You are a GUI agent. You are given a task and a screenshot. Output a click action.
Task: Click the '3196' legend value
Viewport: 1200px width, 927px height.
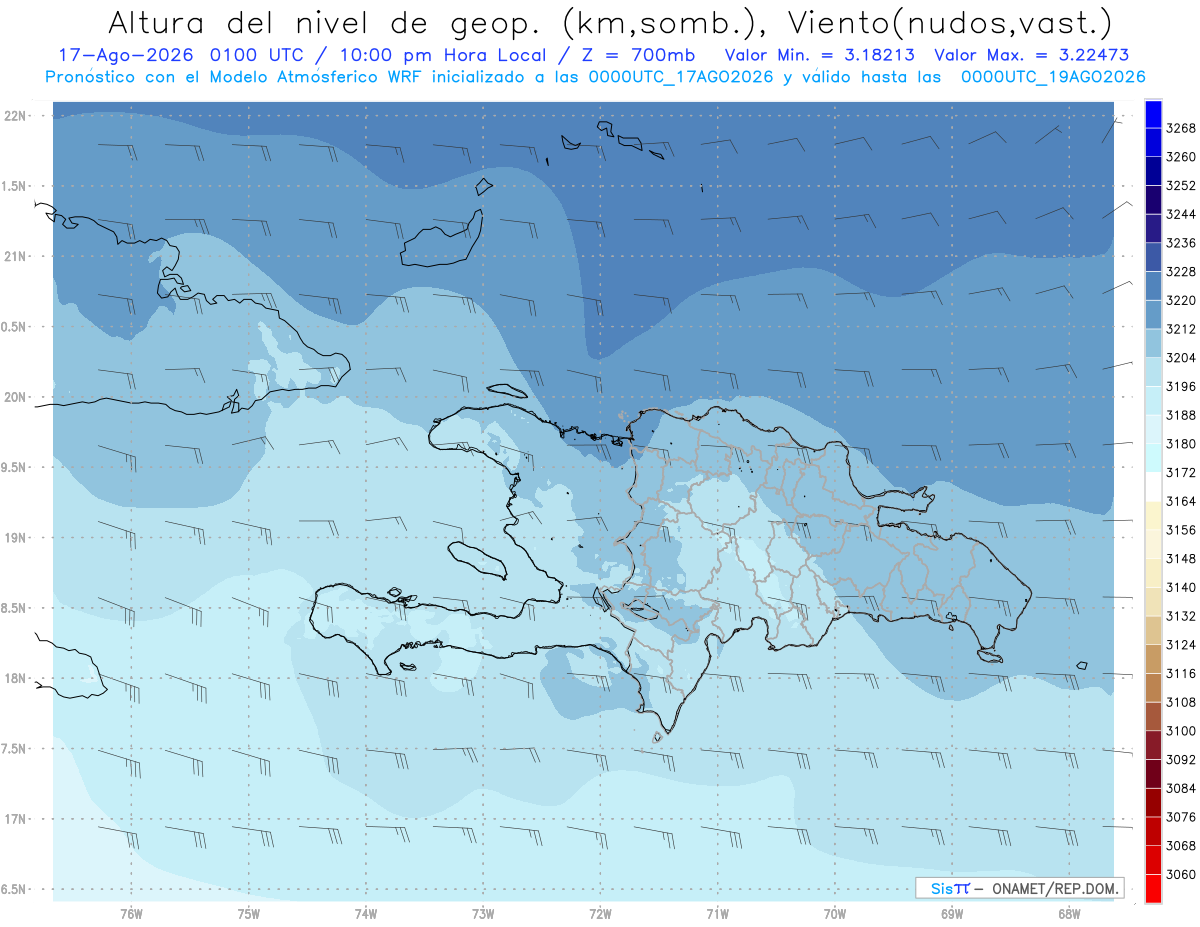coord(1181,386)
